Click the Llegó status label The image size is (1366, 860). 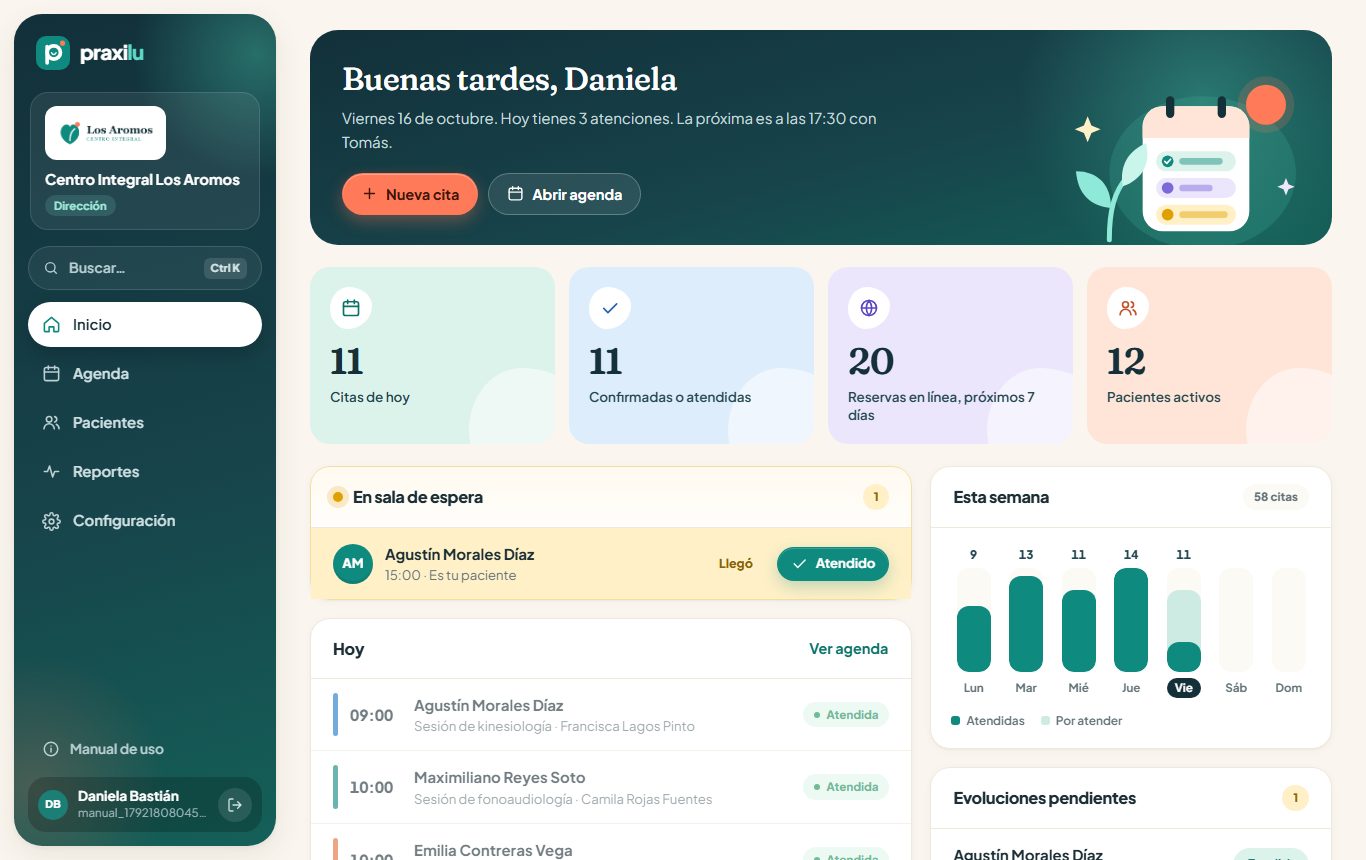click(736, 564)
